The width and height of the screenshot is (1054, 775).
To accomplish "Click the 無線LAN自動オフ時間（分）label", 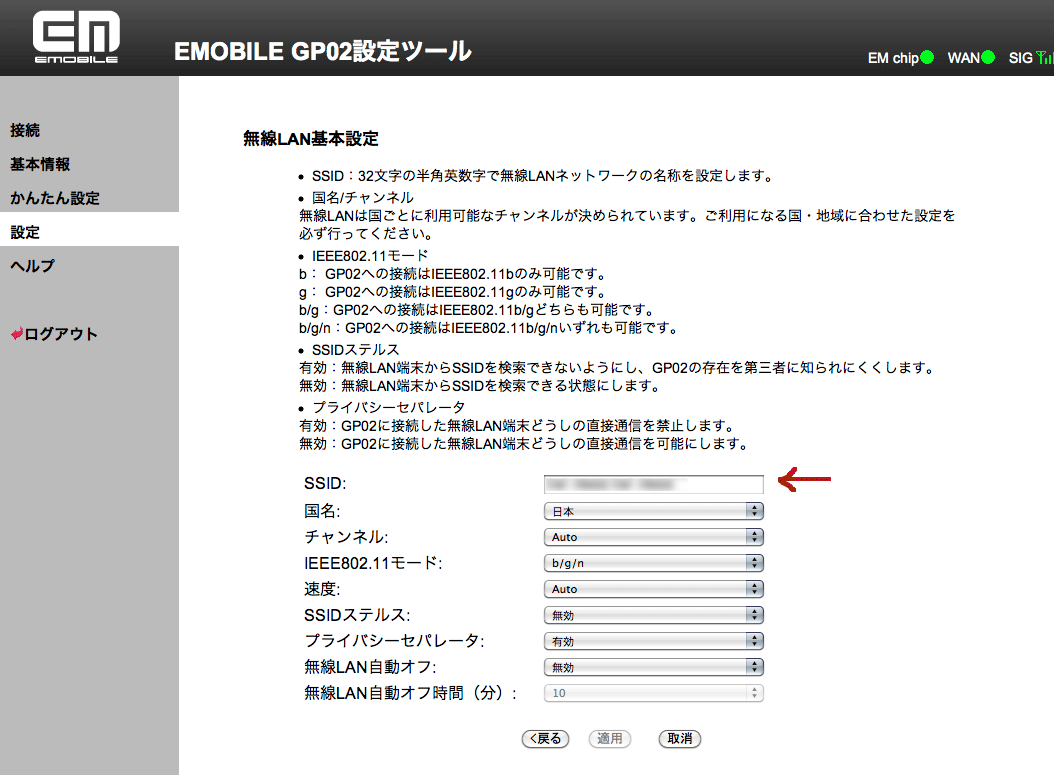I will click(x=410, y=693).
